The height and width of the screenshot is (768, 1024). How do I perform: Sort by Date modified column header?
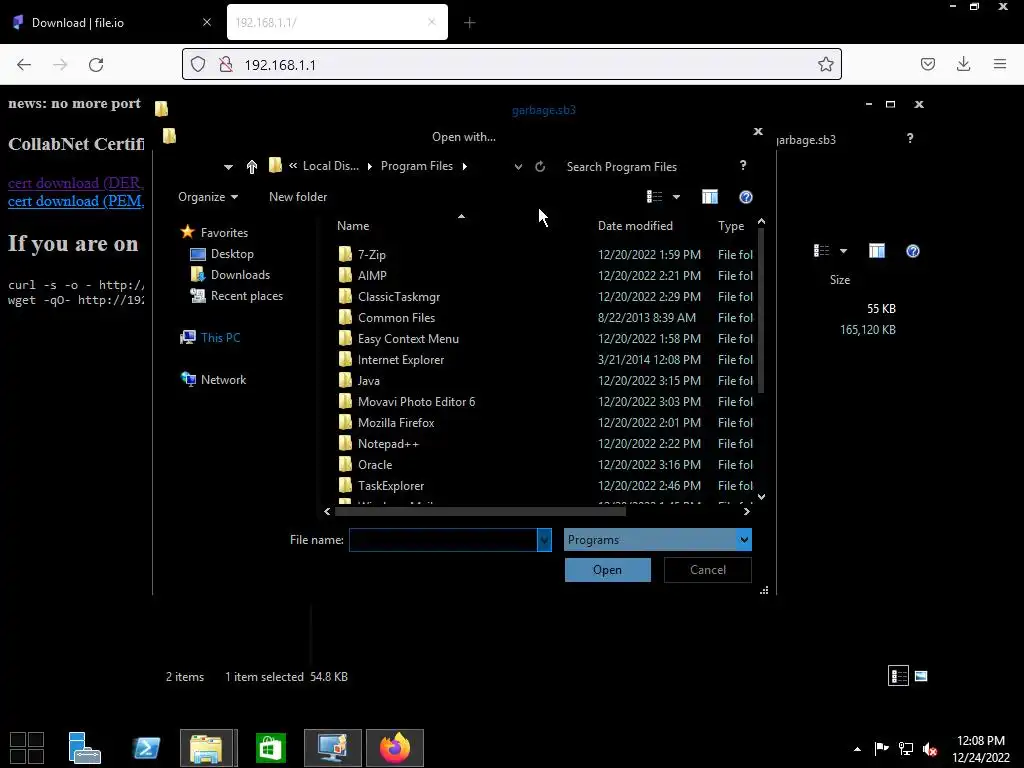[635, 225]
